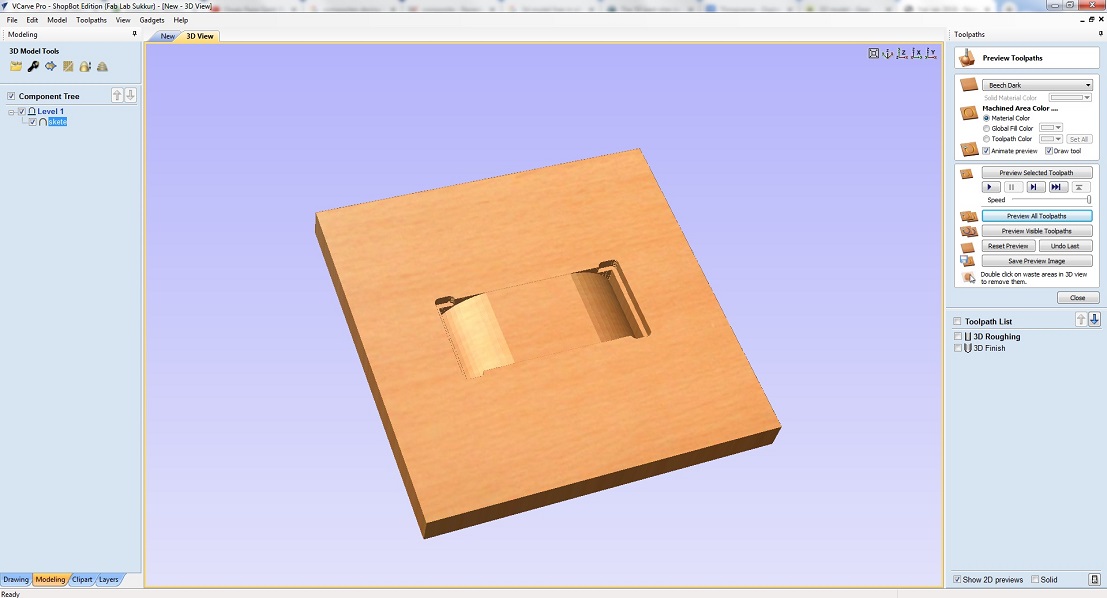Open the Edit menu

pos(32,20)
